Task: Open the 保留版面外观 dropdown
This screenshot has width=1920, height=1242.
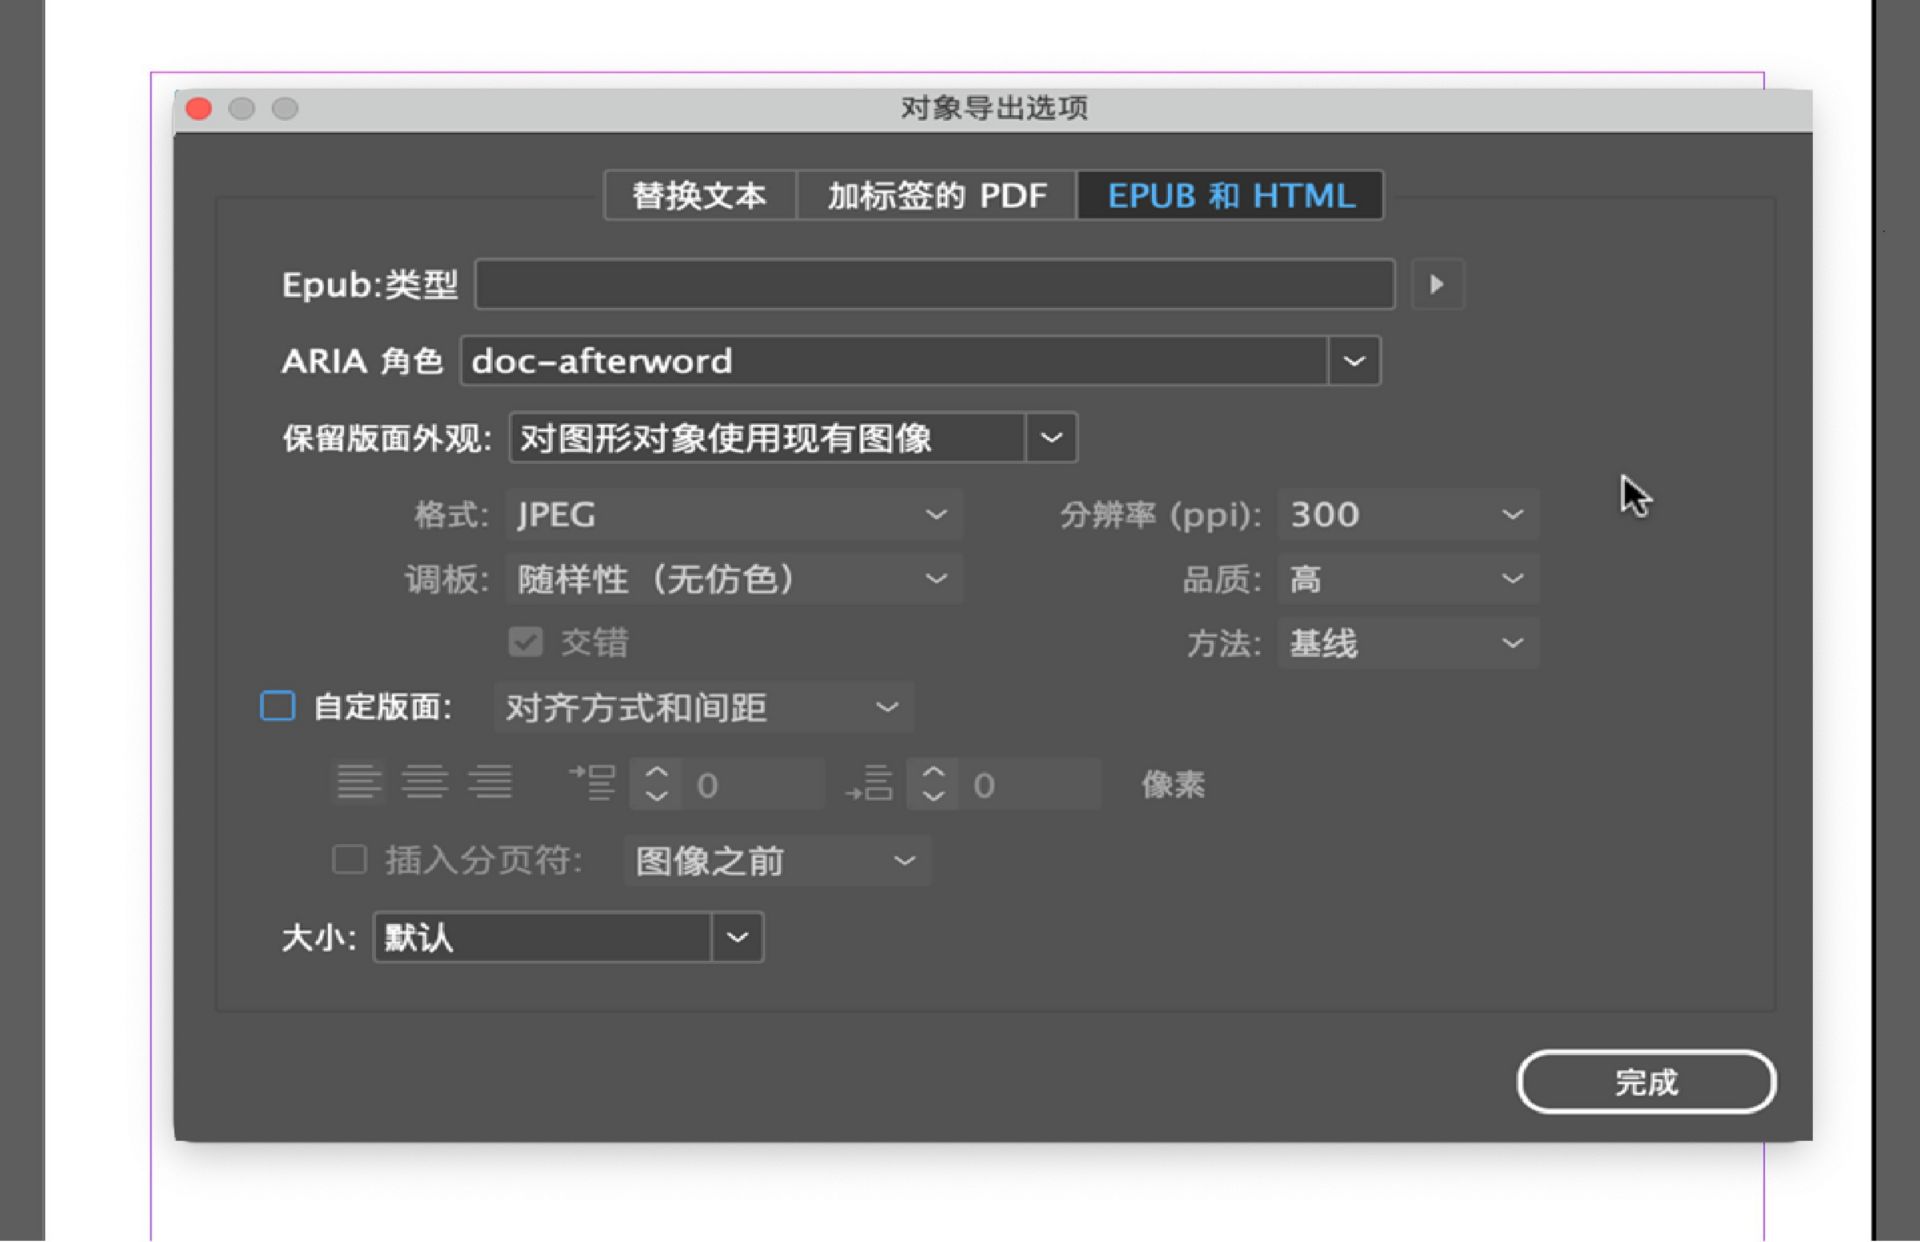Action: pos(1051,437)
